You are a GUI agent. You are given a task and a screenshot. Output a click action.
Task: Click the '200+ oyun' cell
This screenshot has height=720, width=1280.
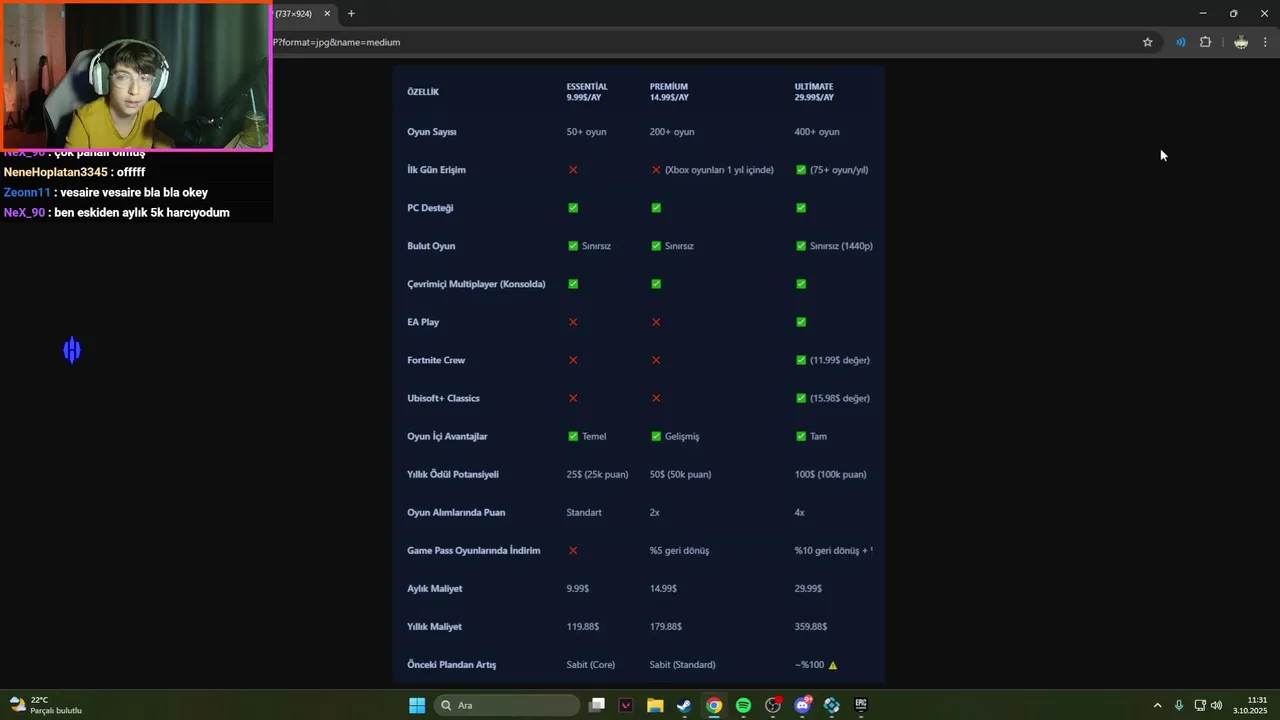click(x=672, y=132)
